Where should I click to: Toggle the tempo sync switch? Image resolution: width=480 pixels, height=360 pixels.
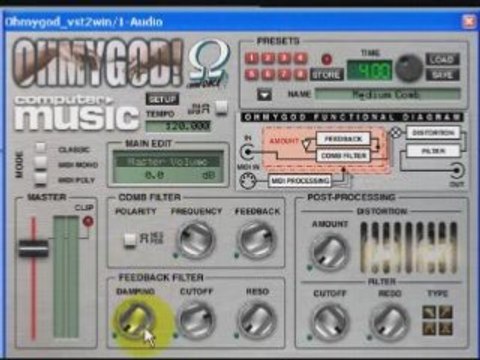(221, 107)
